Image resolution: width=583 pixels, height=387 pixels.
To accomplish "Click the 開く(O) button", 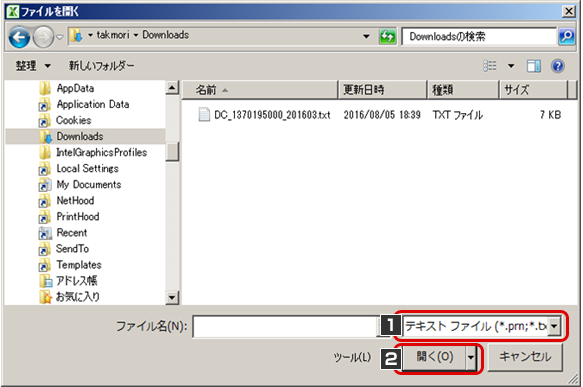I will [434, 357].
